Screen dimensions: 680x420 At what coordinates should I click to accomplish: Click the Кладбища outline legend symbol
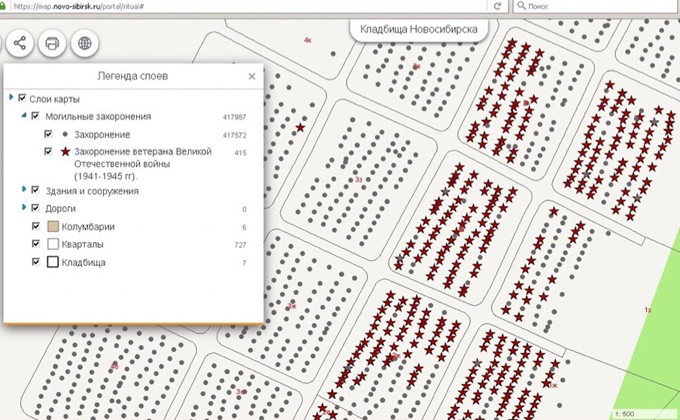pyautogui.click(x=53, y=262)
